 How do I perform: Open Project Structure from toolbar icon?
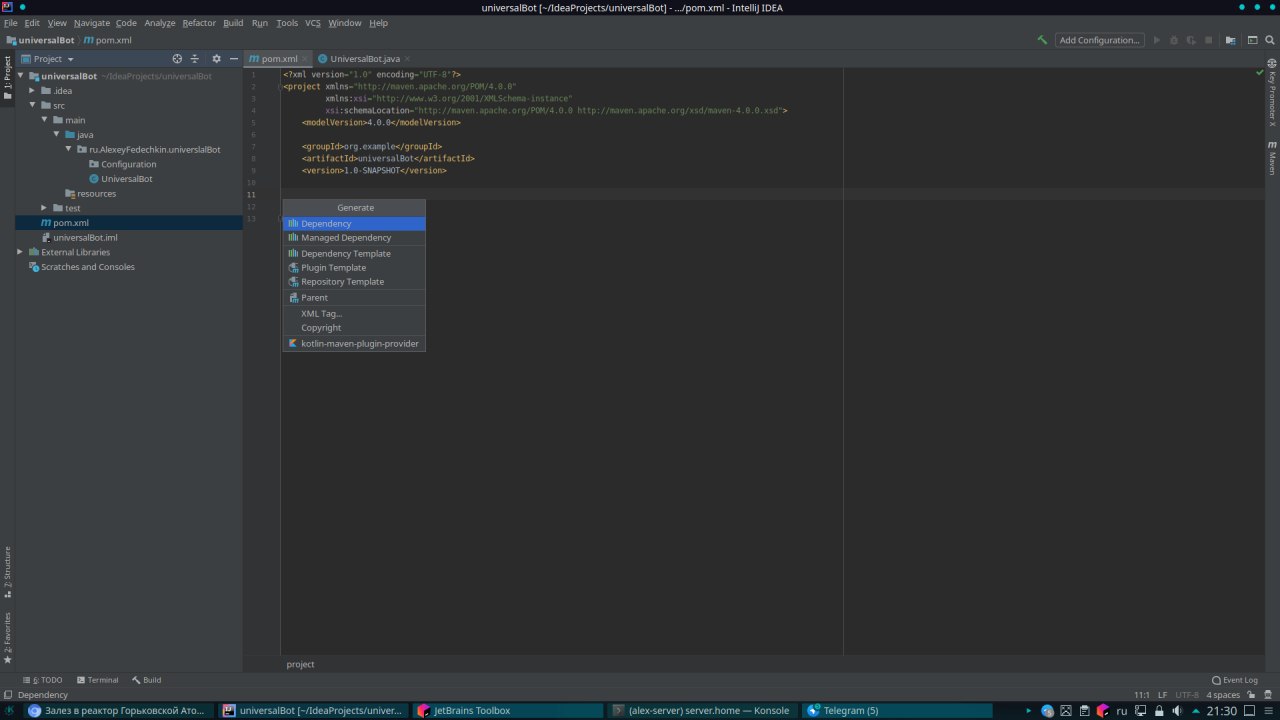pyautogui.click(x=1231, y=40)
